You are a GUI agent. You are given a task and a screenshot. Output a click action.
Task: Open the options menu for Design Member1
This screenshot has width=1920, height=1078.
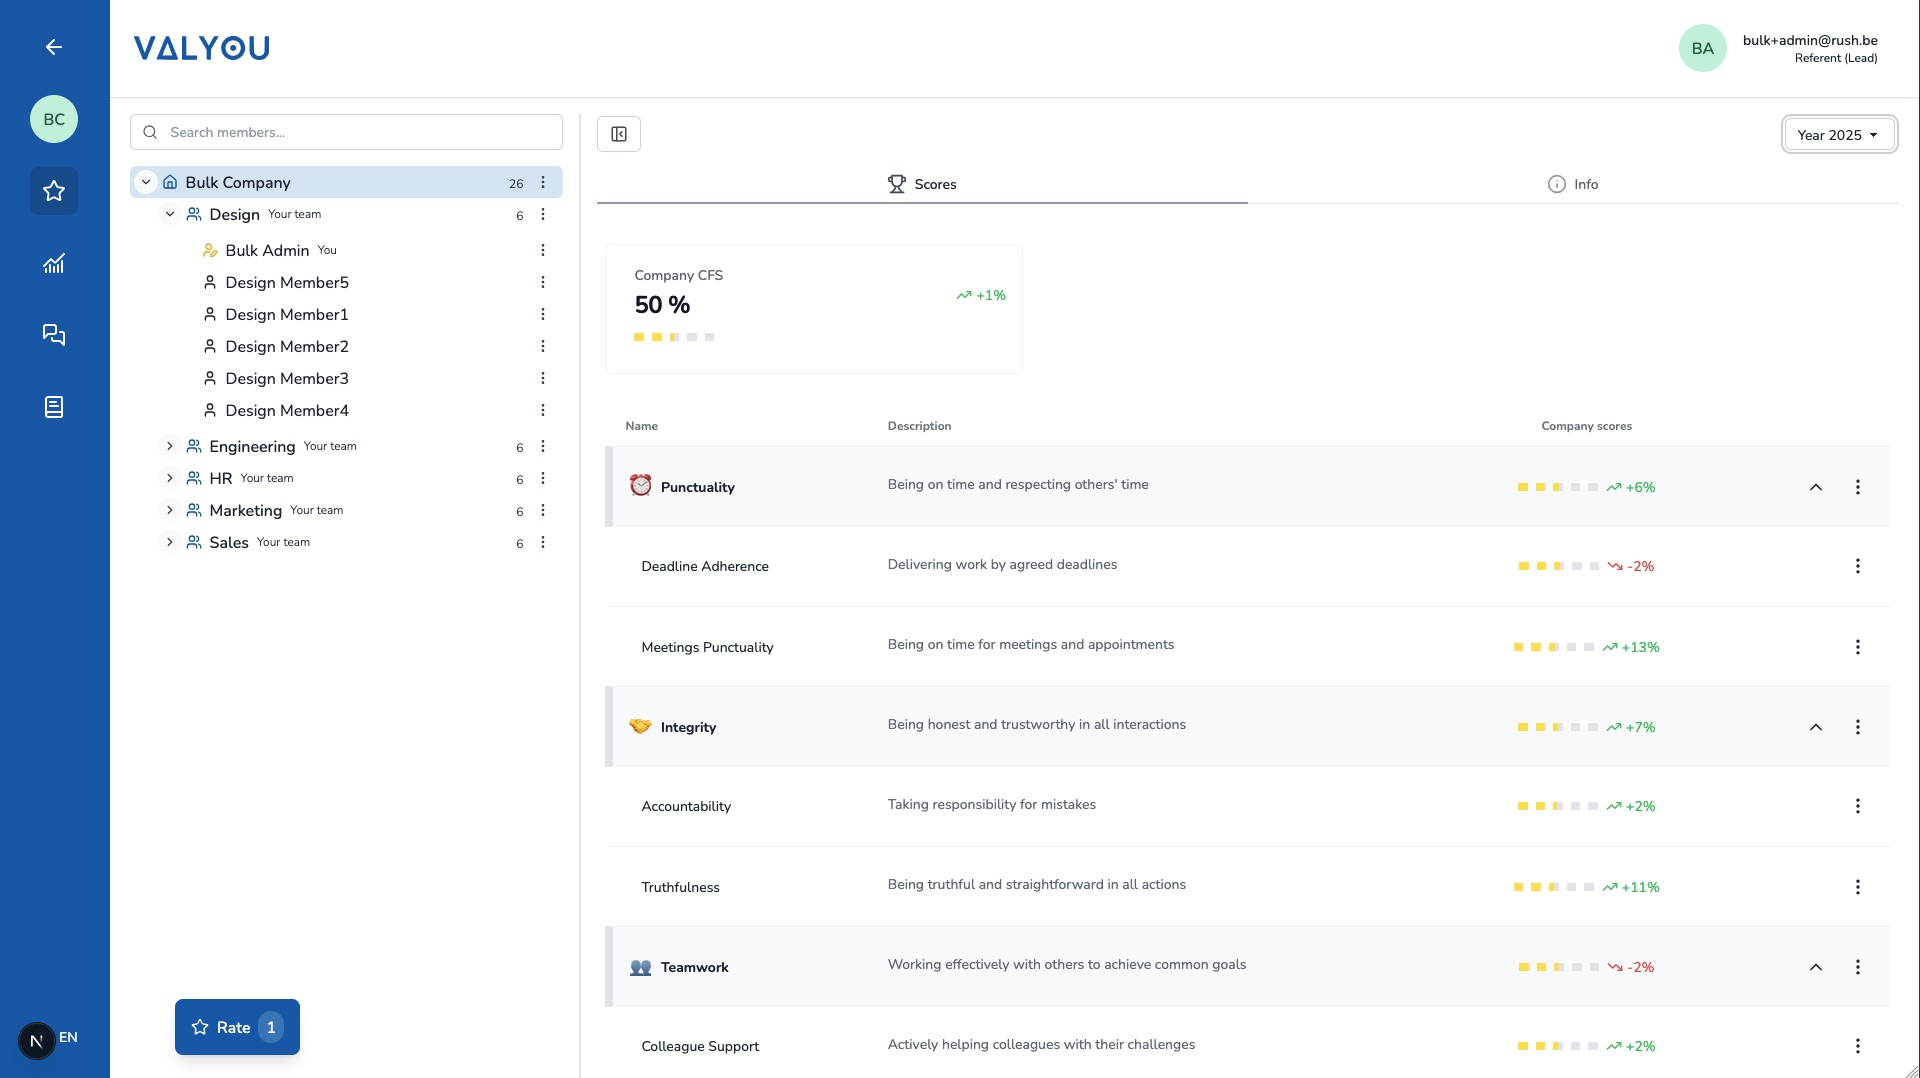click(x=543, y=314)
